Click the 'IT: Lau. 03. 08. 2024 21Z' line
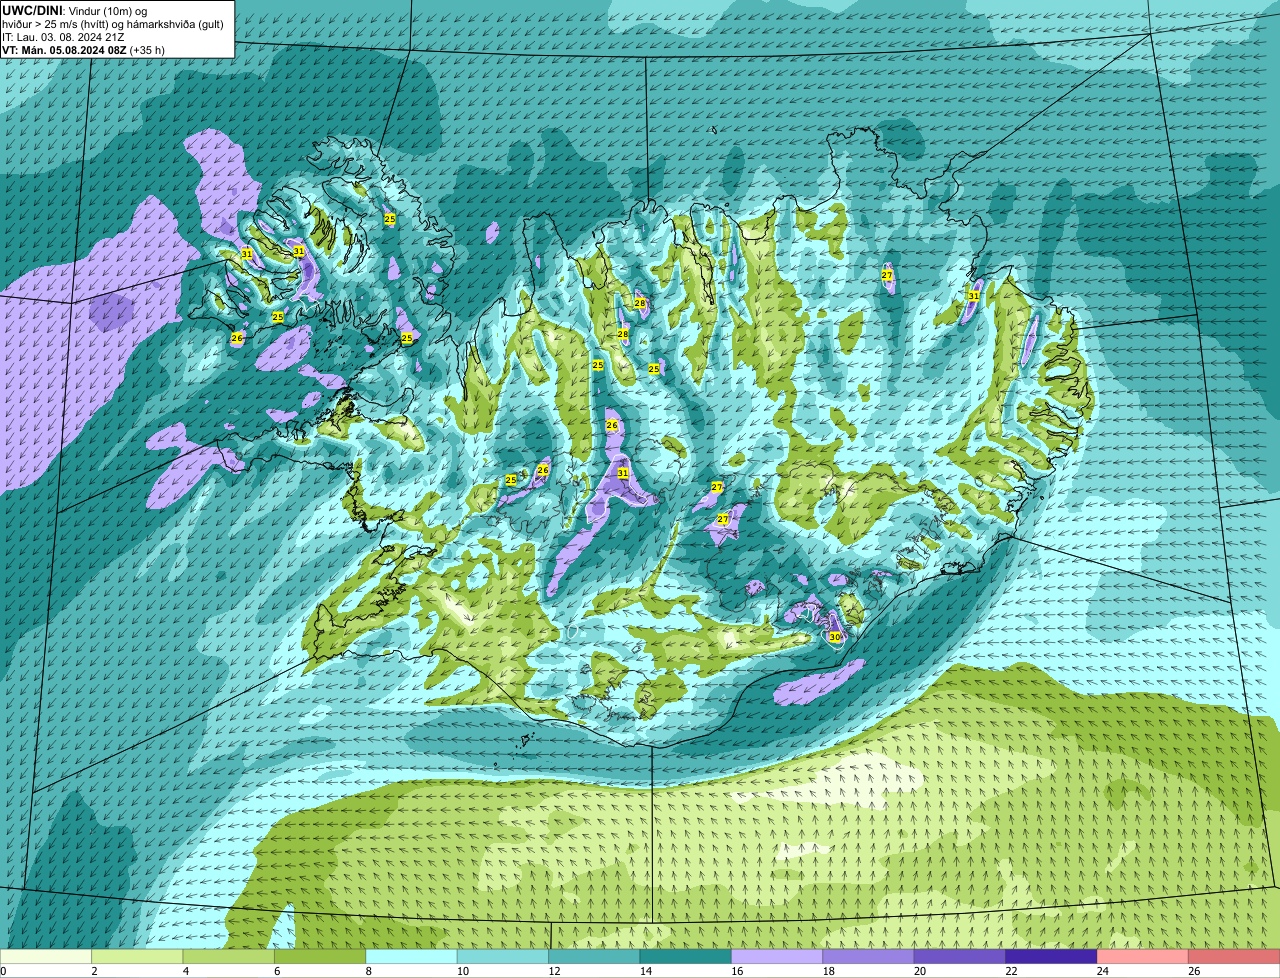This screenshot has width=1280, height=978. [63, 37]
